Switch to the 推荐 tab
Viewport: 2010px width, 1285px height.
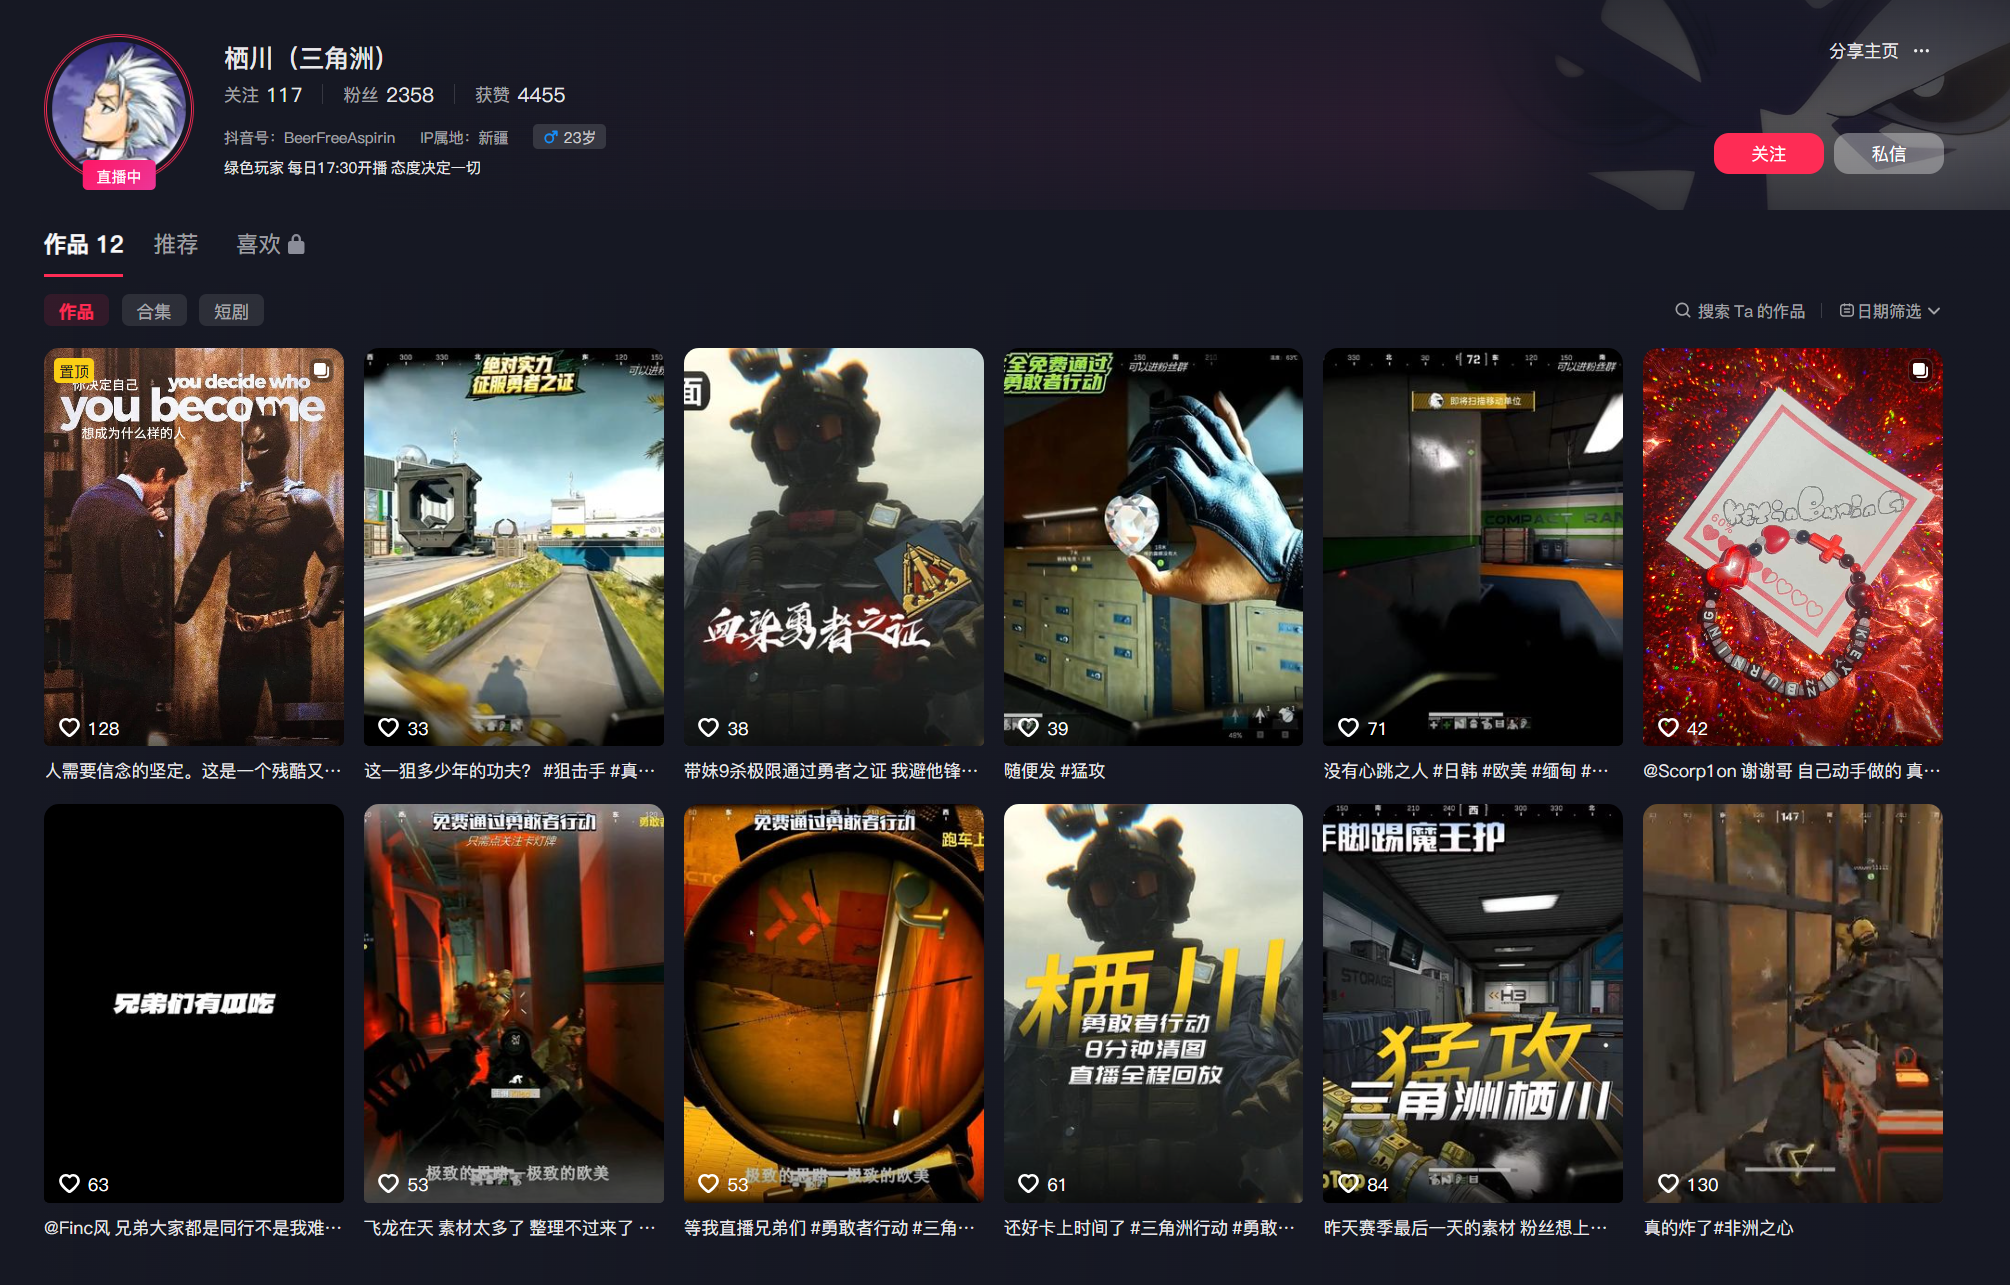pyautogui.click(x=176, y=245)
